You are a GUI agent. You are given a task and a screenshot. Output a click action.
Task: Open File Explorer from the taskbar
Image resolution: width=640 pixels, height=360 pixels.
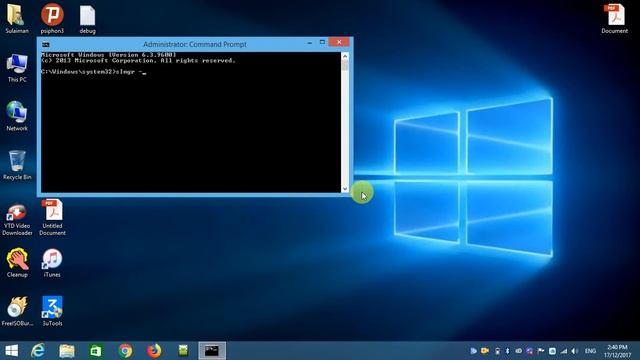pyautogui.click(x=67, y=351)
